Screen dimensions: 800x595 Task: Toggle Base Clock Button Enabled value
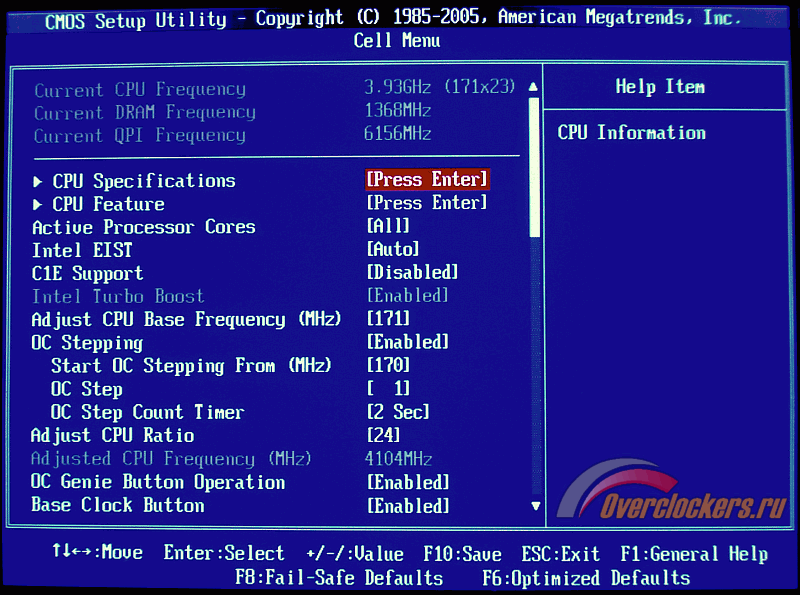point(408,506)
